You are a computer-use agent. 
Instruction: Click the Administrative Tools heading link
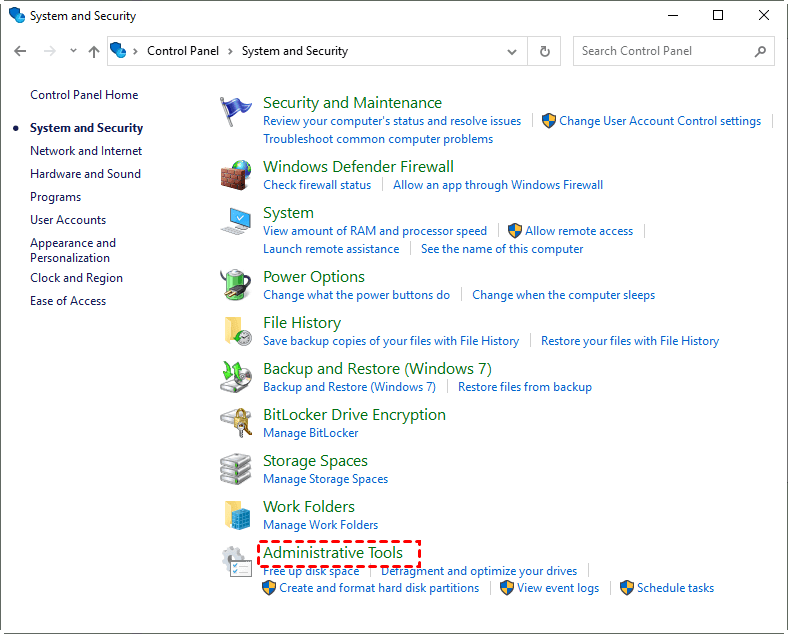(x=333, y=553)
